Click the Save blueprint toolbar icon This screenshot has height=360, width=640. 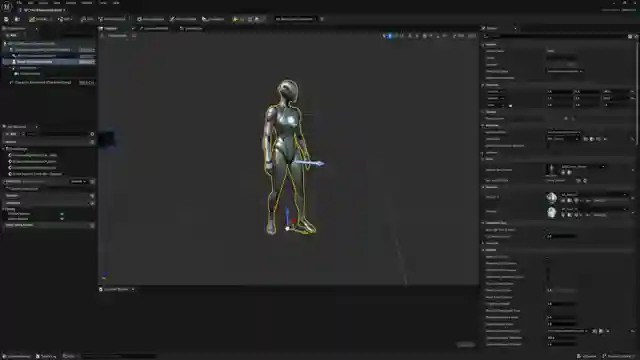pos(6,19)
